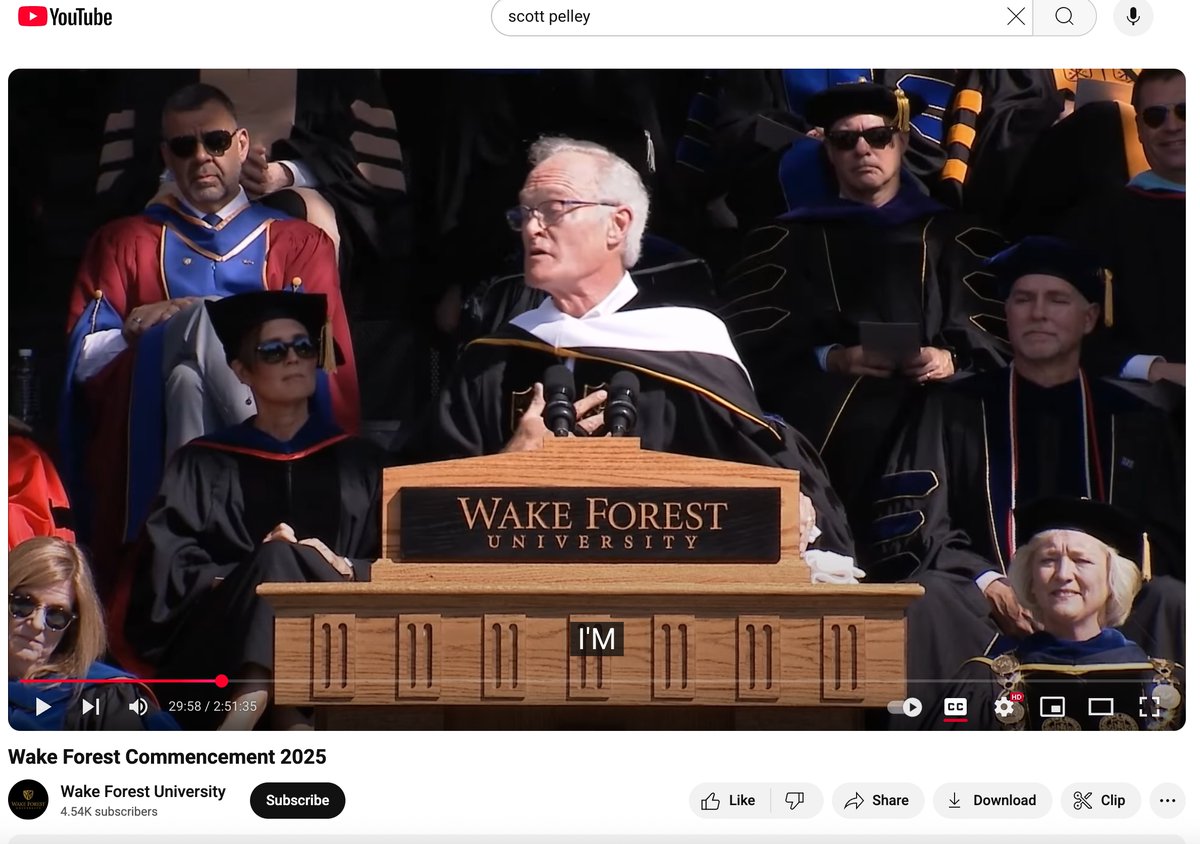Give the video a thumbs down
Image resolution: width=1200 pixels, height=844 pixels.
pyautogui.click(x=795, y=800)
